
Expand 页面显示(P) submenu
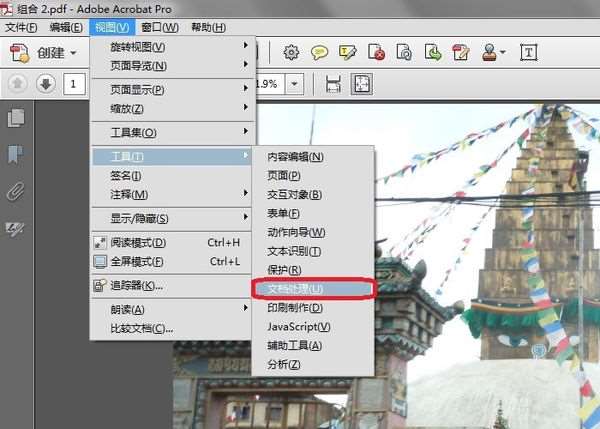(x=171, y=90)
